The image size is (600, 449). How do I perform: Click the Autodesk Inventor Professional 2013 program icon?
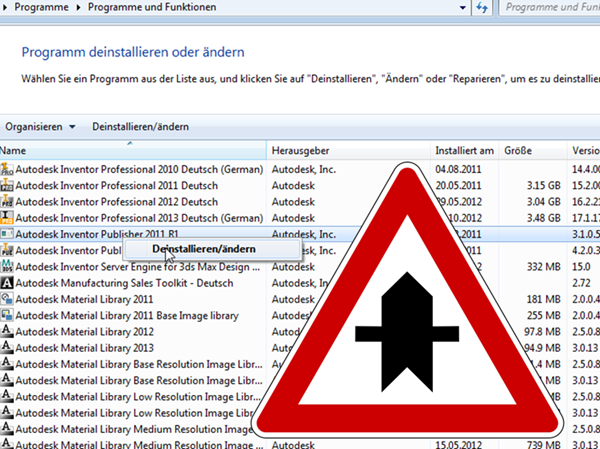(x=7, y=218)
